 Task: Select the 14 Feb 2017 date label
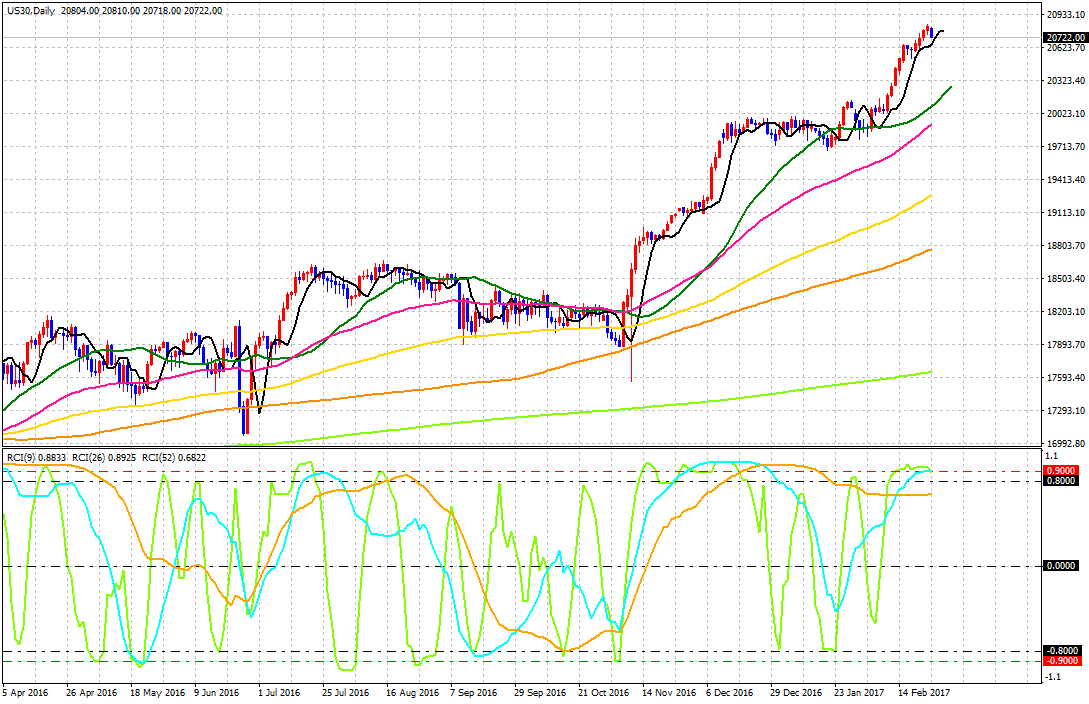[x=924, y=692]
